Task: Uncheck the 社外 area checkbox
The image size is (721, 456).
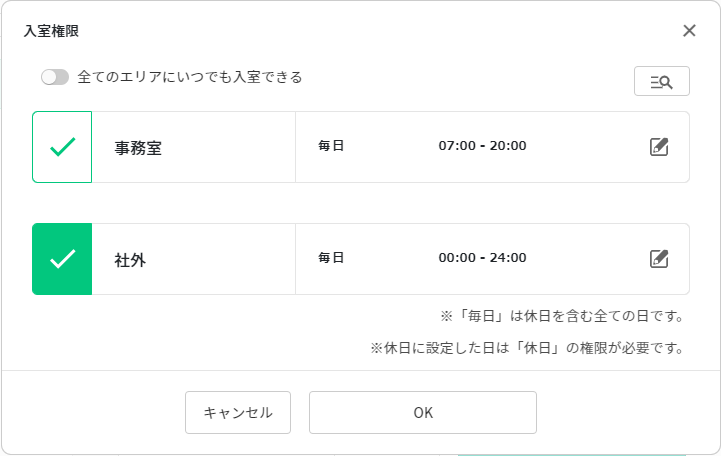Action: [62, 259]
